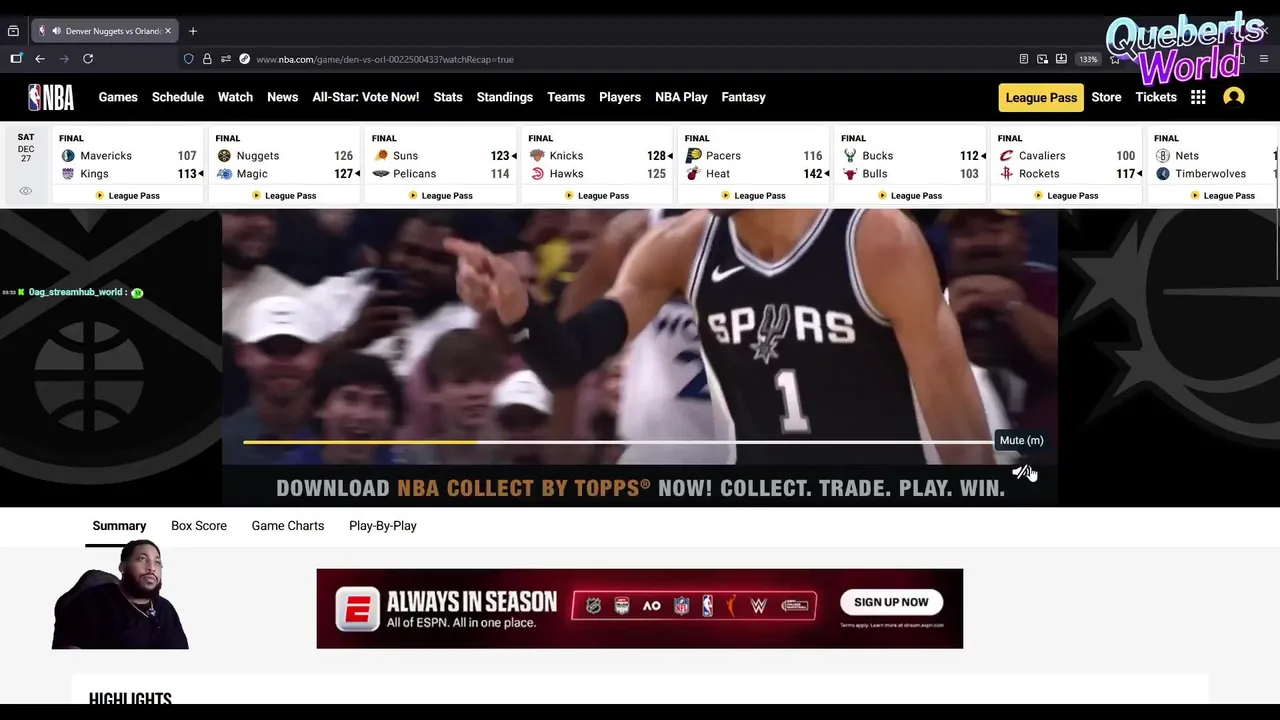Click the browser address bar URL
This screenshot has width=1280, height=720.
385,59
